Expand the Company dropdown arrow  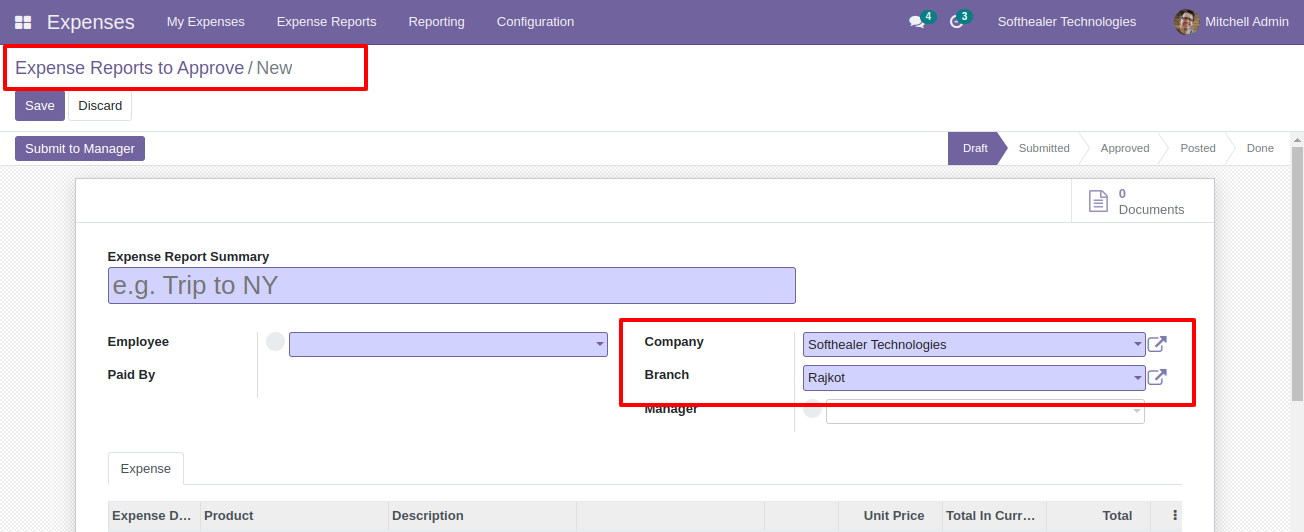(1138, 344)
